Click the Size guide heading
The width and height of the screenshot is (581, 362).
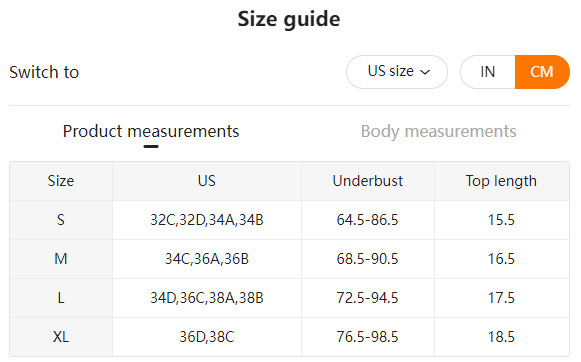tap(289, 19)
